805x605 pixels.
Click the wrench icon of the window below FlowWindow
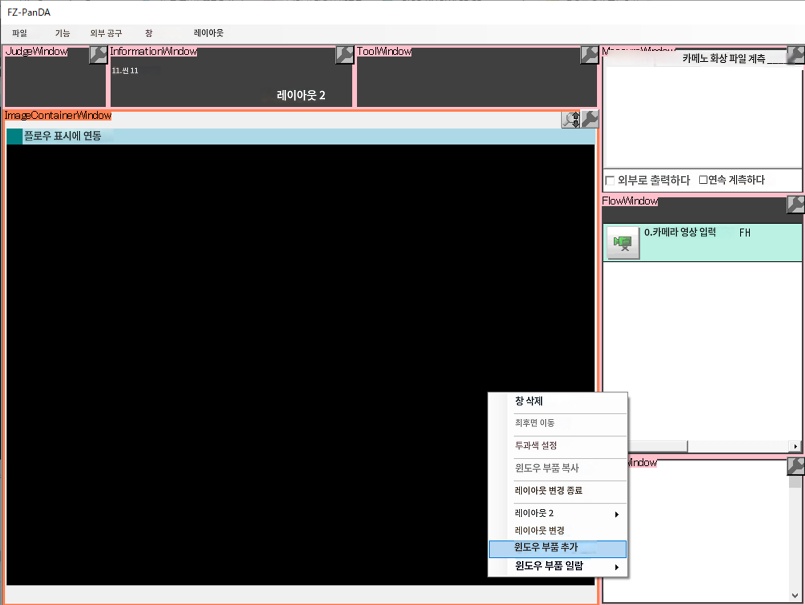tap(796, 466)
